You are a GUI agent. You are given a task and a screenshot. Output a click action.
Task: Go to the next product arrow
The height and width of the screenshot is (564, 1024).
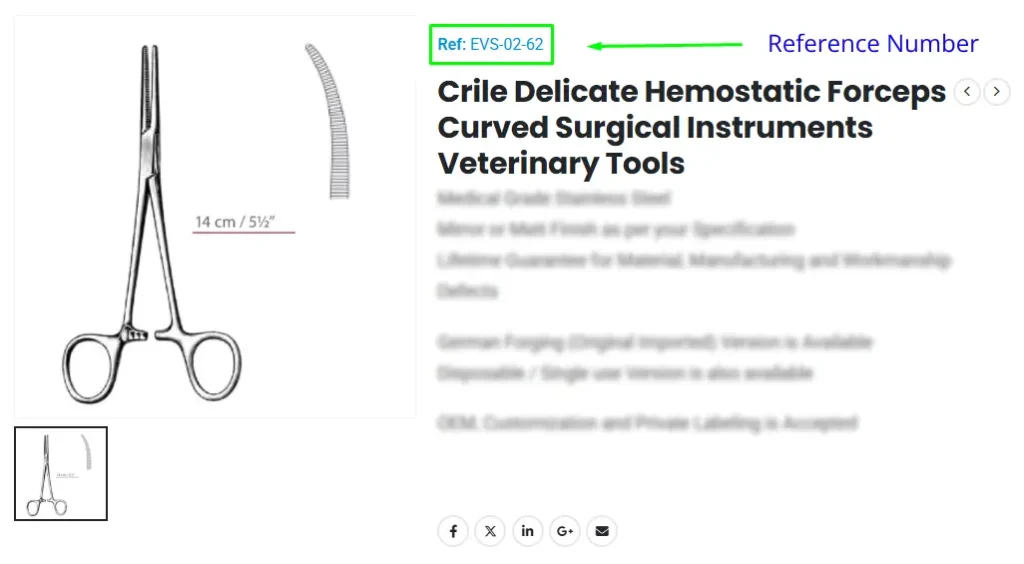[997, 92]
